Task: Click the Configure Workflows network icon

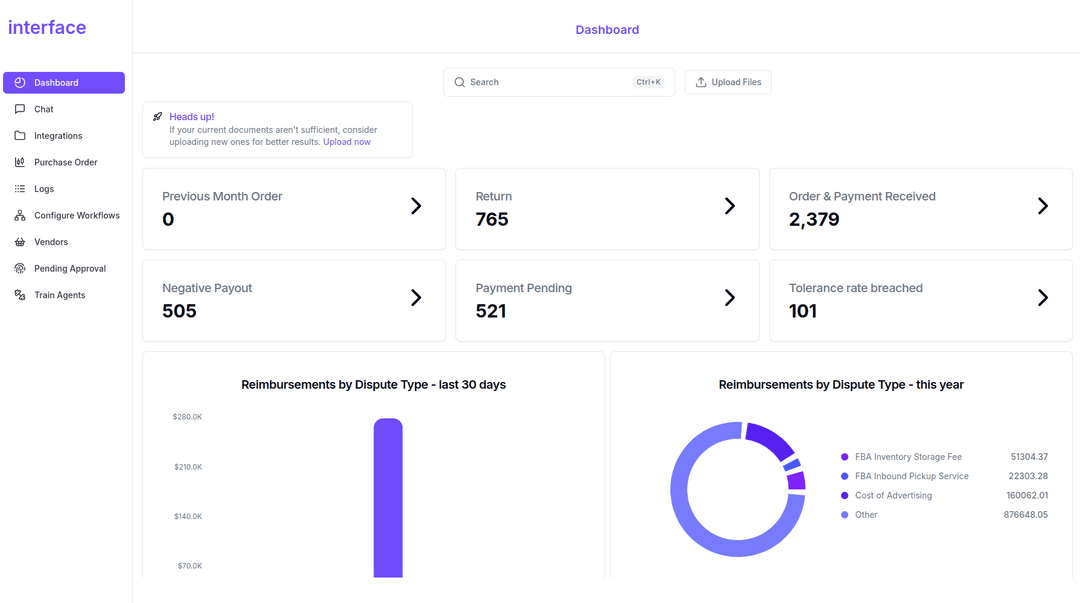Action: coord(20,216)
